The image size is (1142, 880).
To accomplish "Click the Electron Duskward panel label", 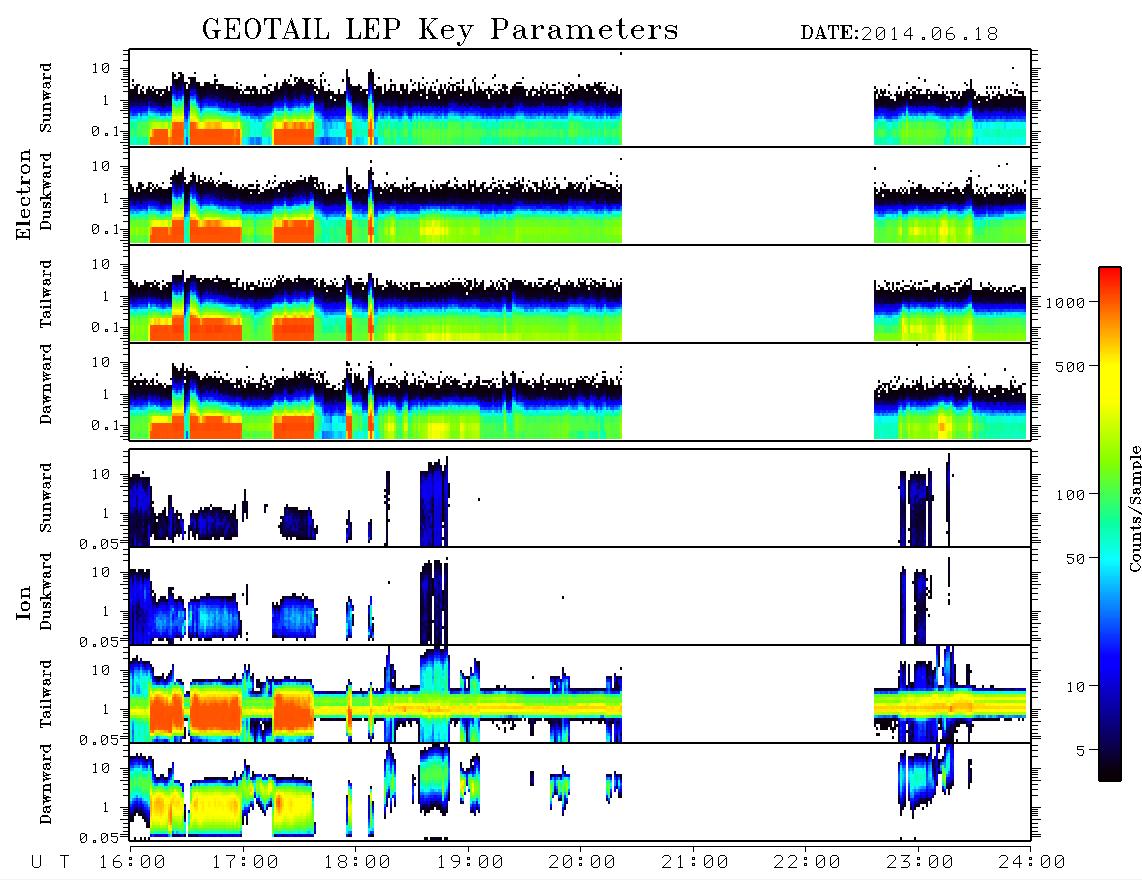I will (46, 191).
